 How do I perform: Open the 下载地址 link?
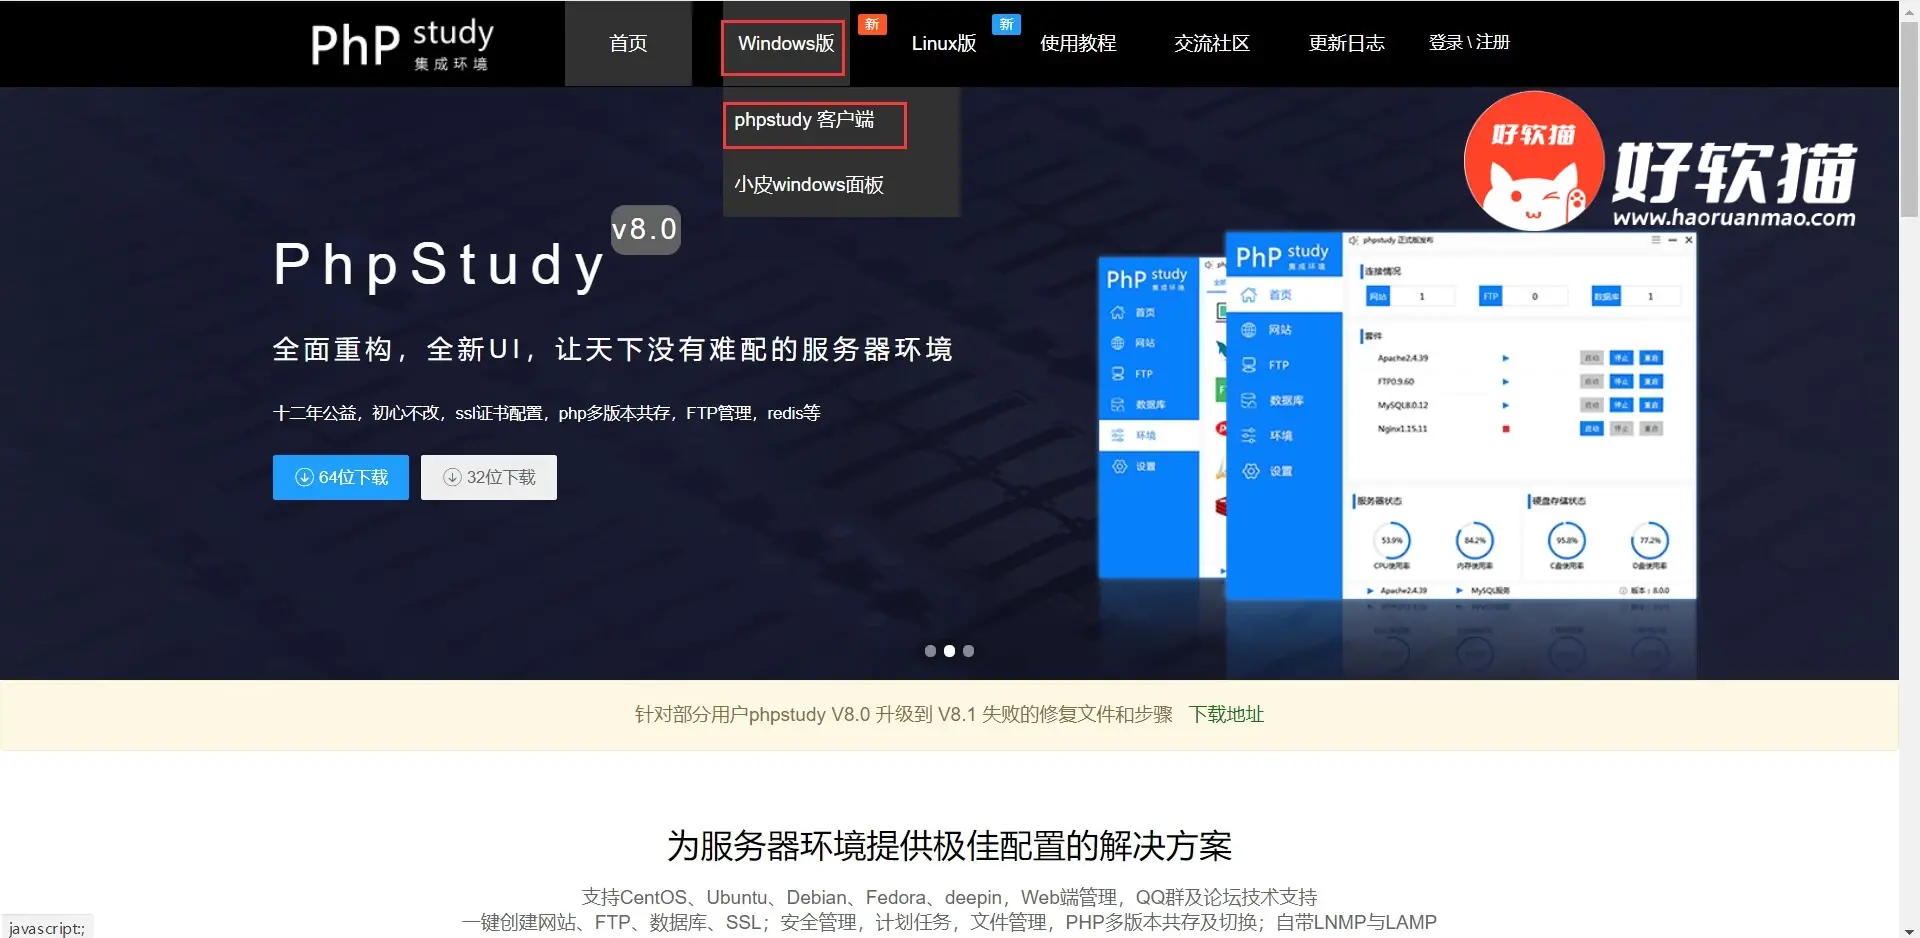click(1226, 714)
